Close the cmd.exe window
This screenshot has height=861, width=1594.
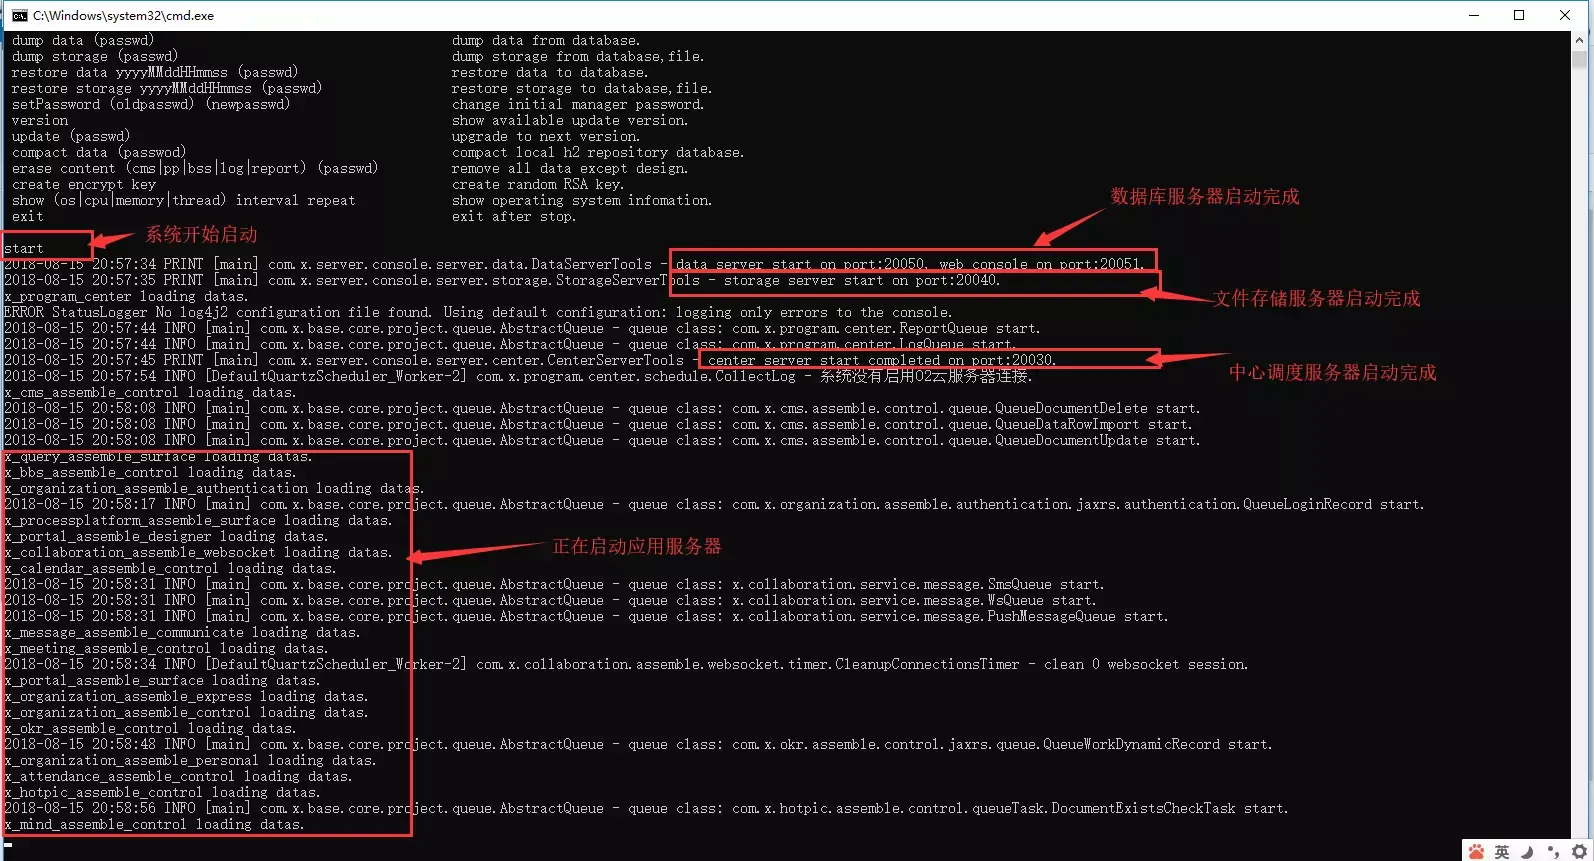click(x=1565, y=15)
